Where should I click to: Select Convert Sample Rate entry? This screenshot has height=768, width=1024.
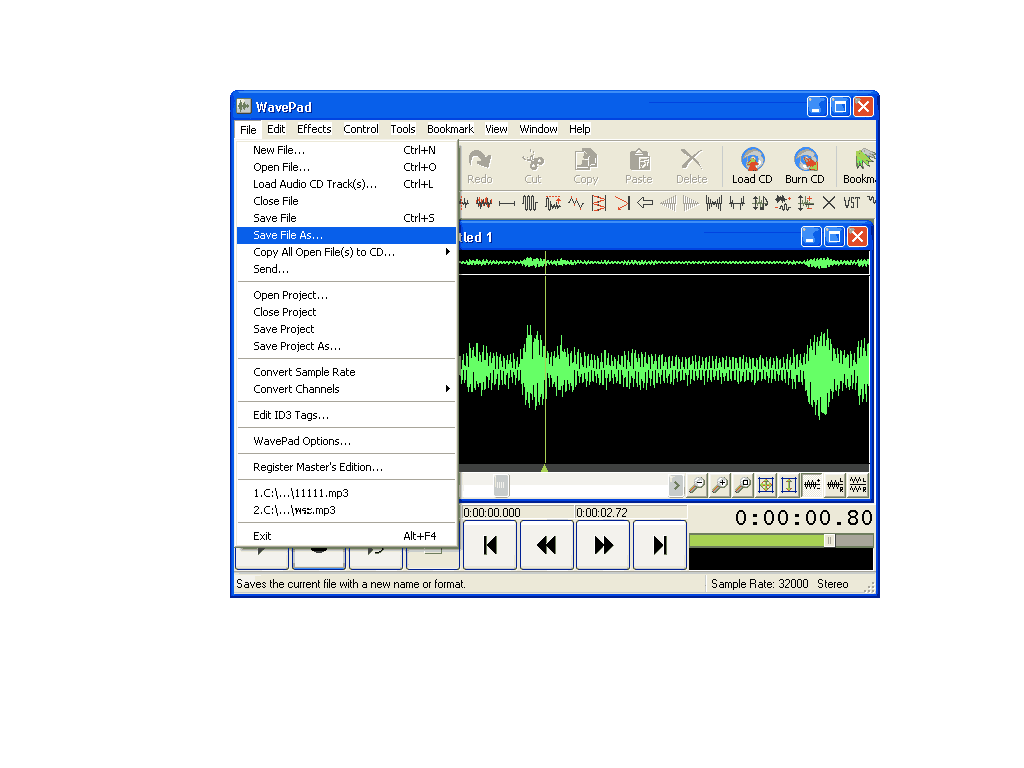(x=346, y=372)
